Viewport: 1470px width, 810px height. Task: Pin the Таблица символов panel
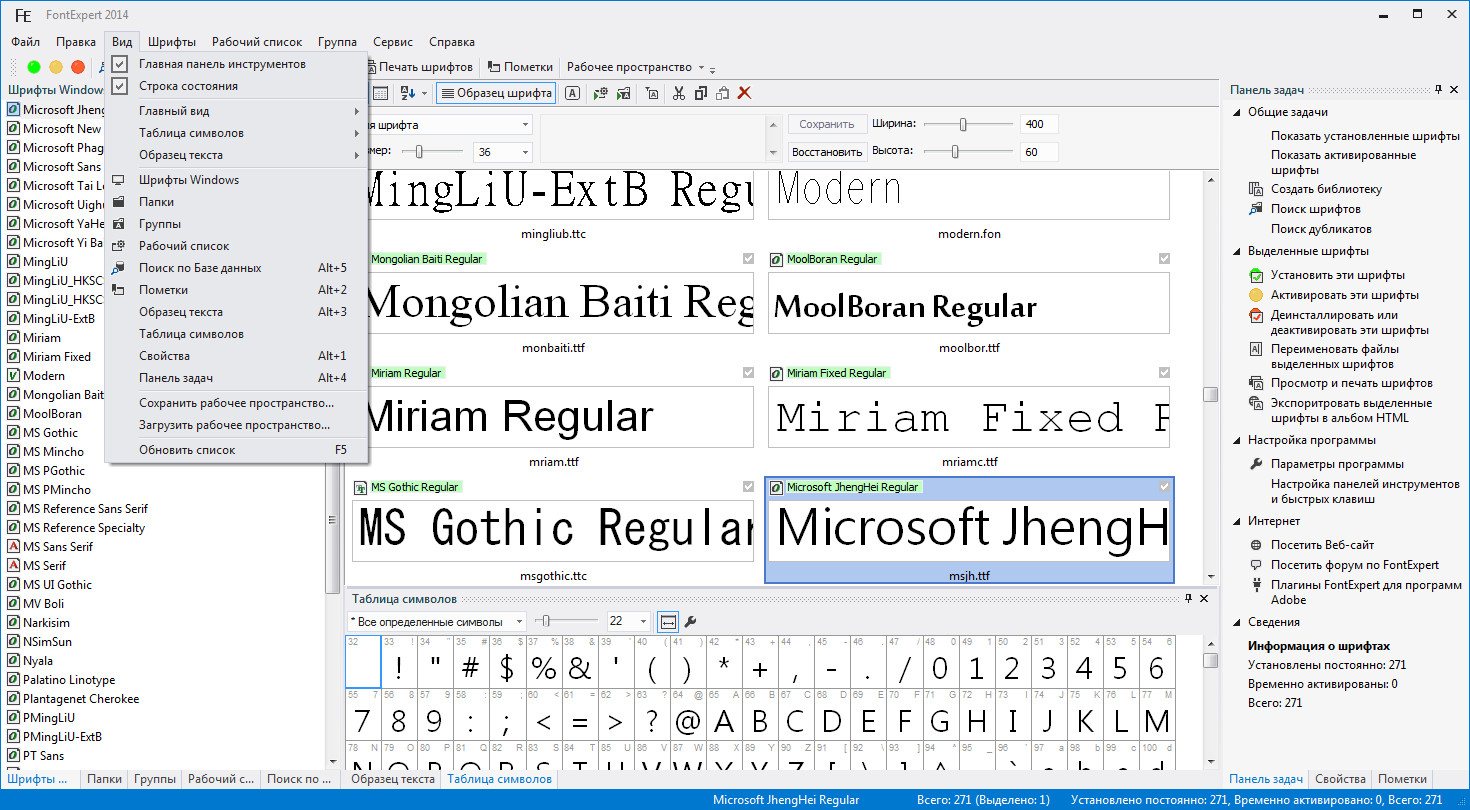click(x=1188, y=598)
